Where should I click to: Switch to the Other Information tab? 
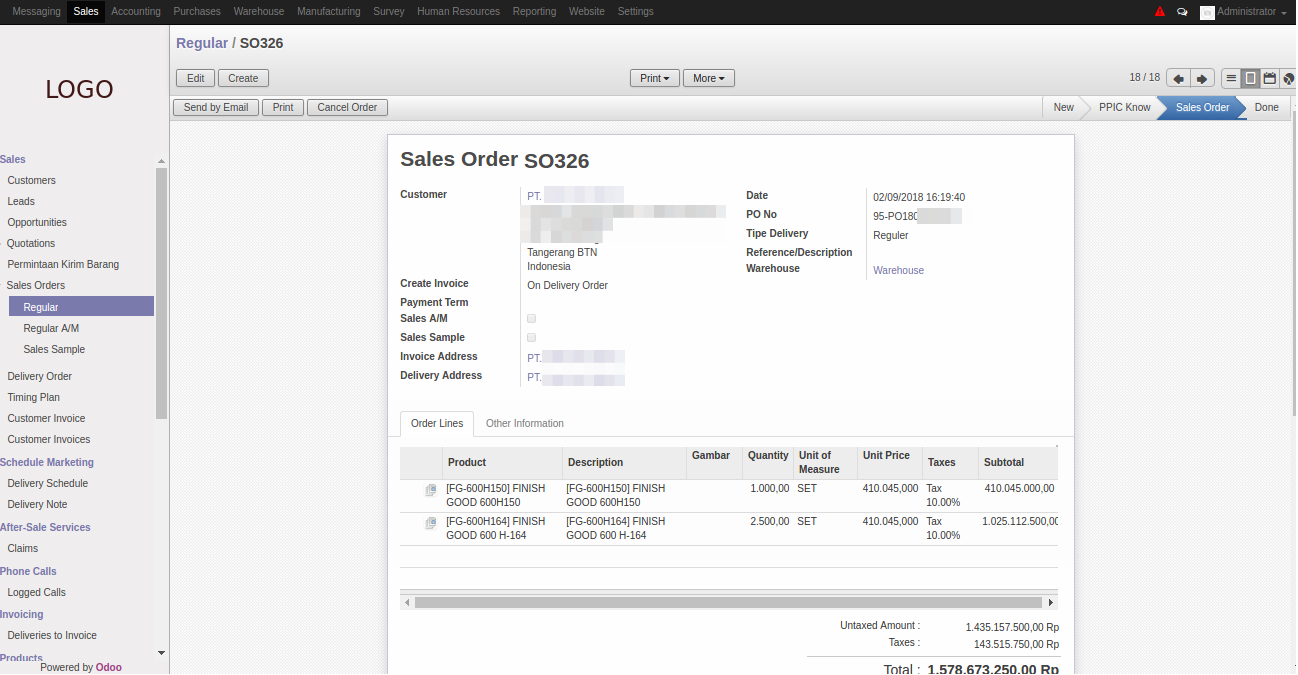525,423
